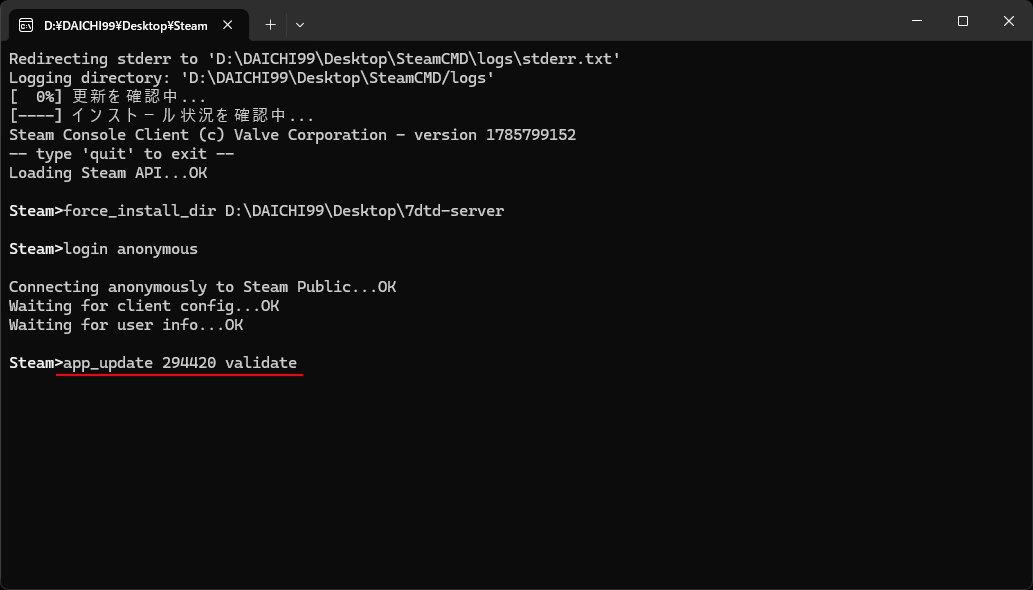
Task: Open a new terminal tab with the plus button
Action: [270, 25]
